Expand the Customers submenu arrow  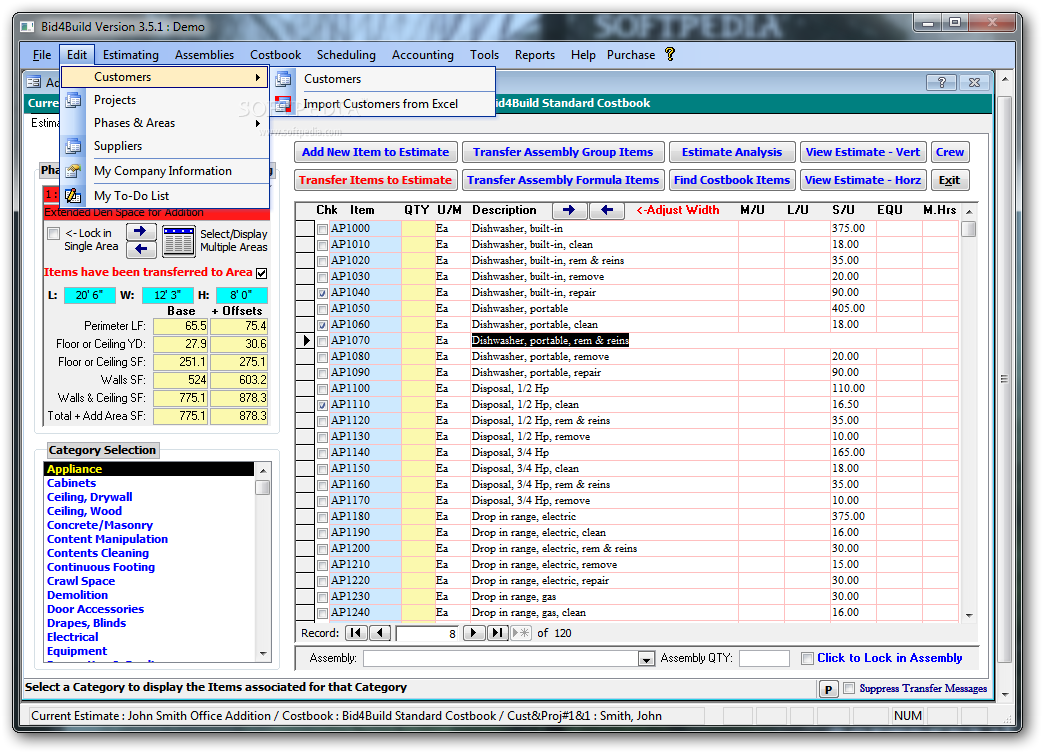point(258,77)
